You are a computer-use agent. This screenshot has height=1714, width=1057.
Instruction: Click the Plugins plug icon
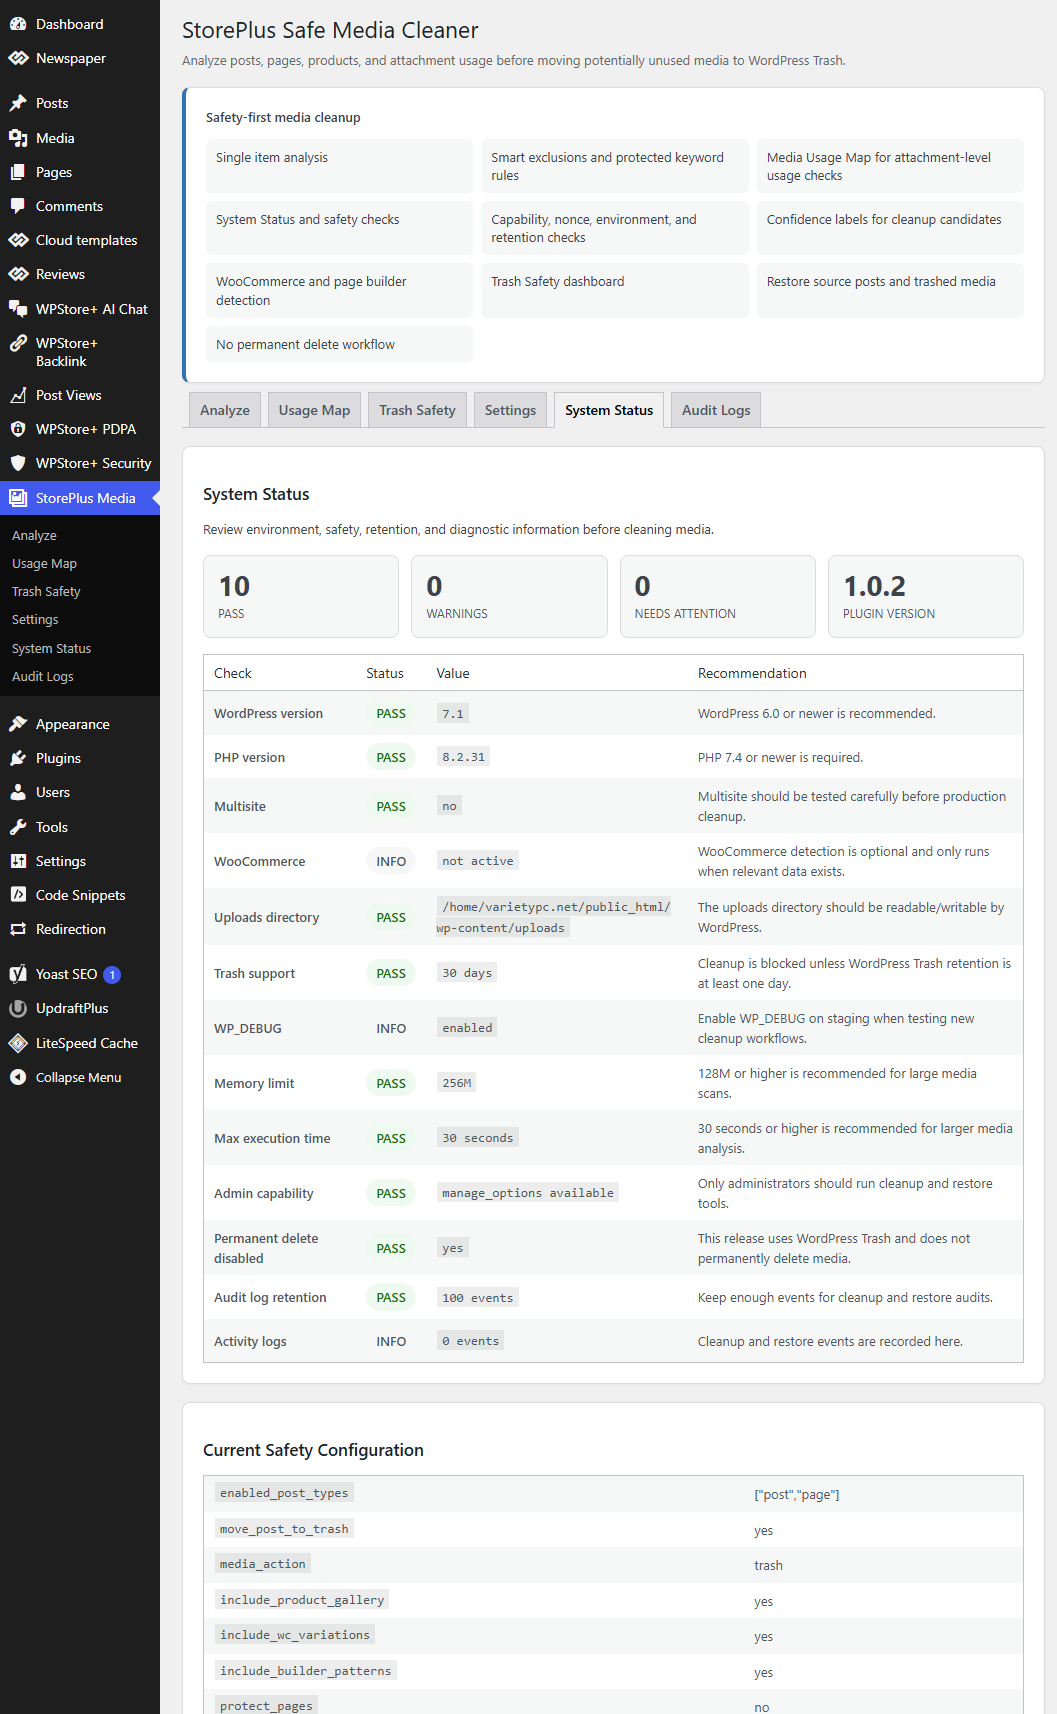pos(18,758)
